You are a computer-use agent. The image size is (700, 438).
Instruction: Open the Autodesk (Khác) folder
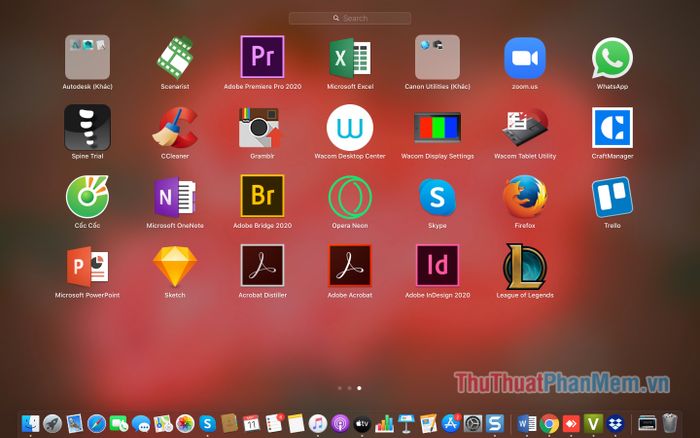(x=88, y=57)
